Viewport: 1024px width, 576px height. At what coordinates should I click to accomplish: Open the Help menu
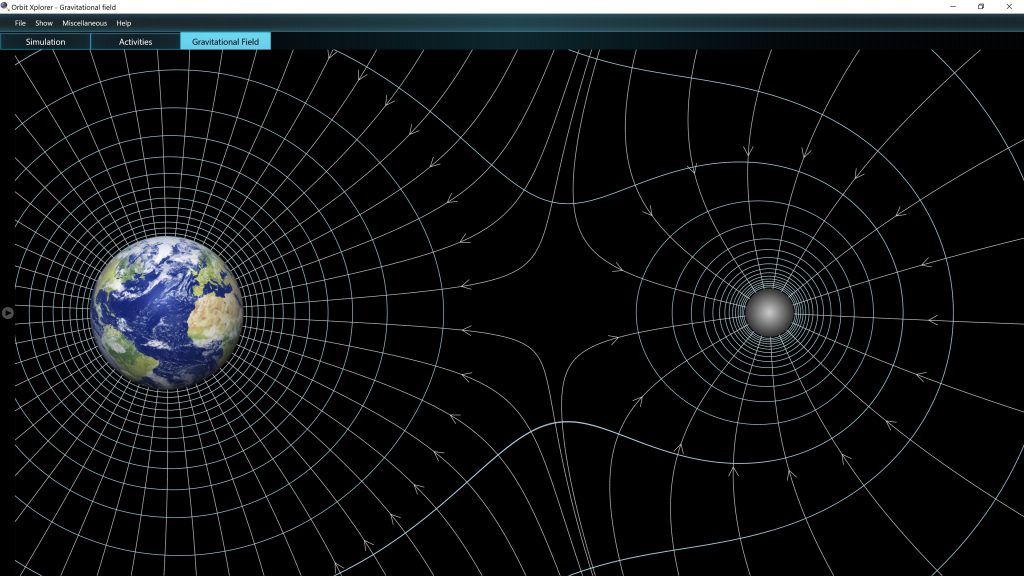[x=123, y=23]
